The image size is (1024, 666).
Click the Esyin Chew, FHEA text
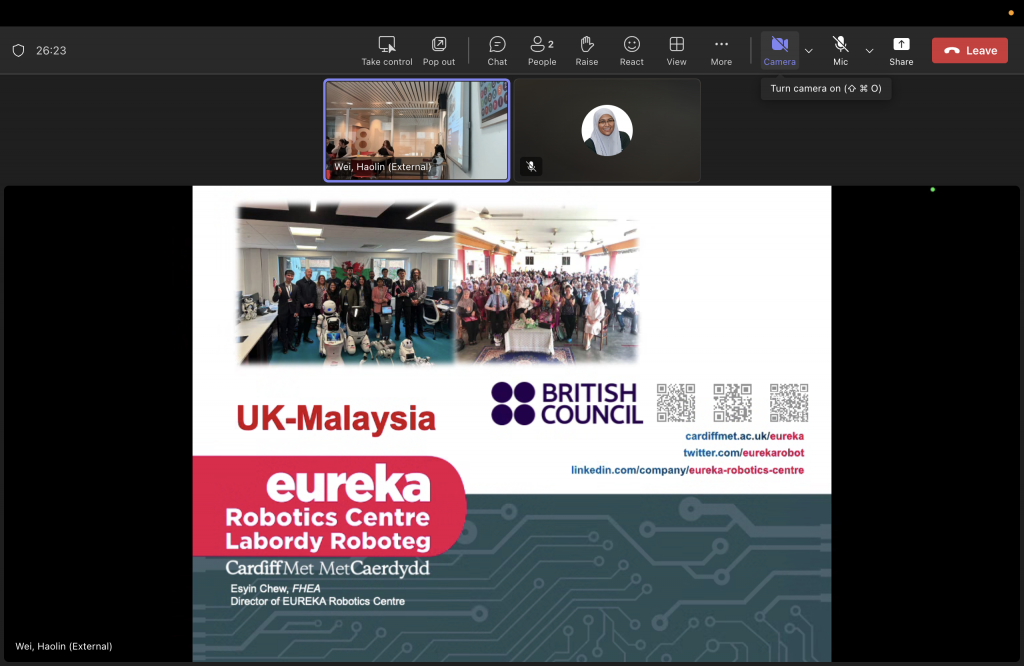(275, 588)
